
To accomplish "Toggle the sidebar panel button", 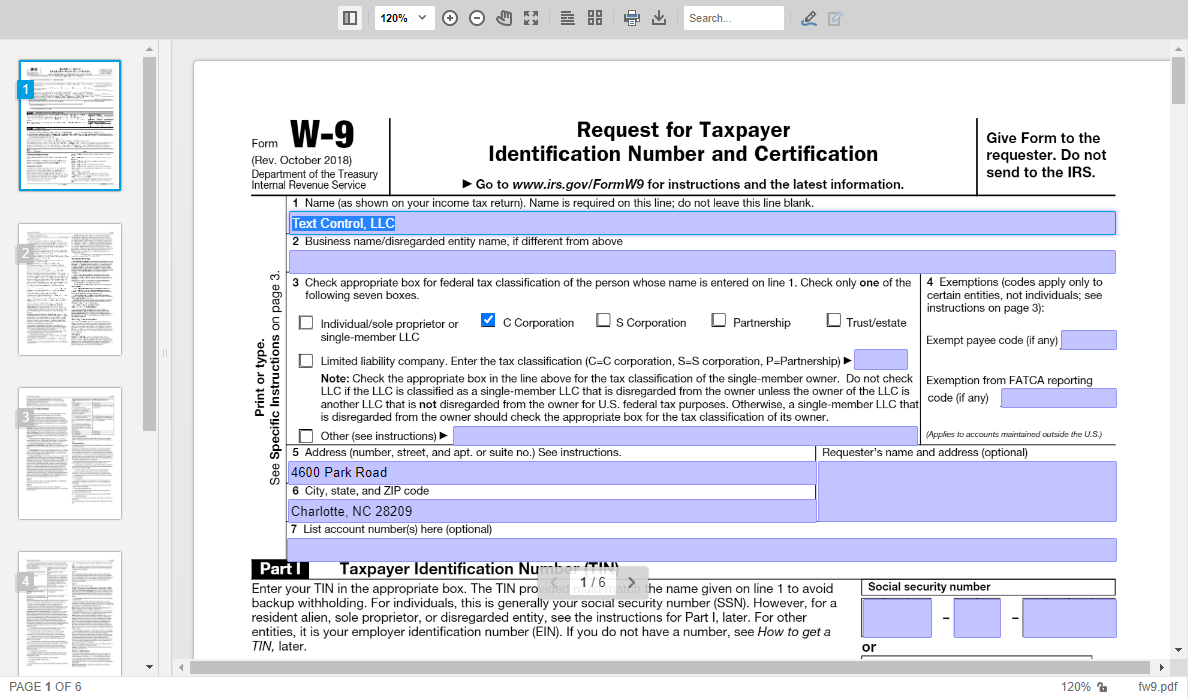I will coord(349,18).
